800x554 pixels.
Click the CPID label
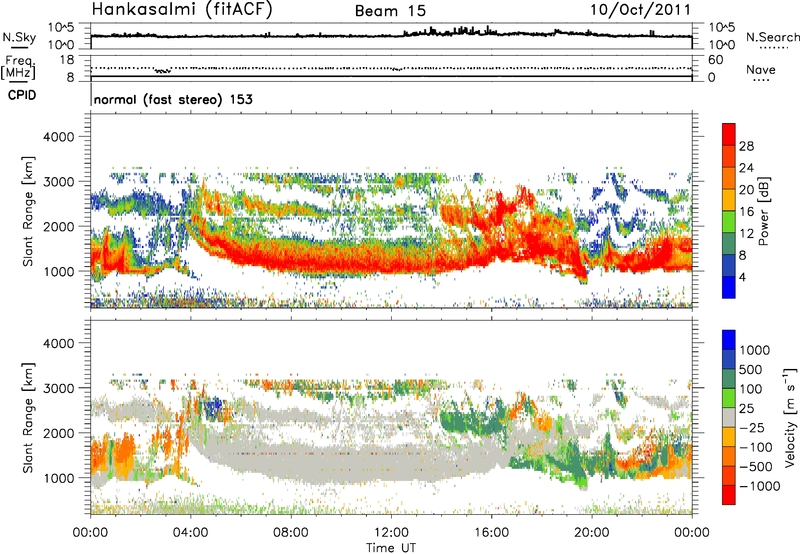[22, 95]
